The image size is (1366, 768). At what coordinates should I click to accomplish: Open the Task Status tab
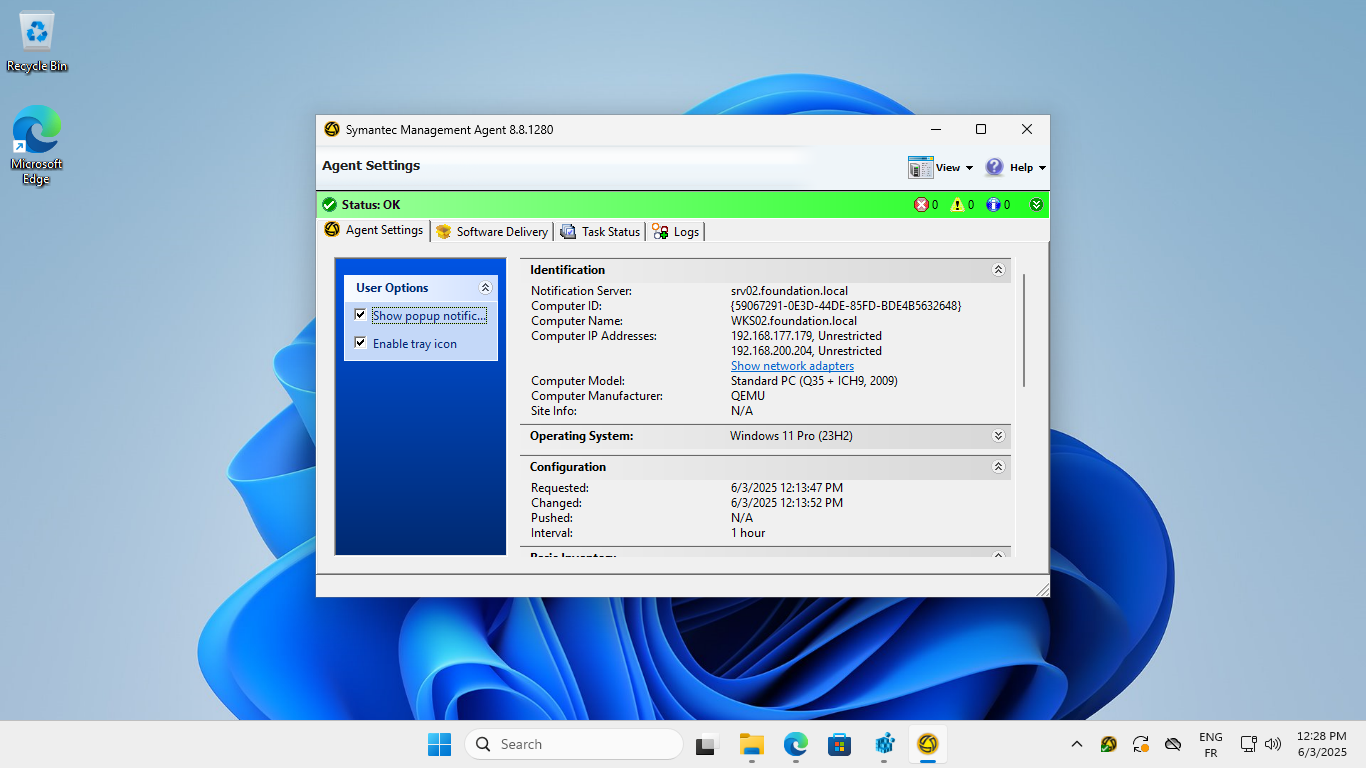pyautogui.click(x=600, y=232)
